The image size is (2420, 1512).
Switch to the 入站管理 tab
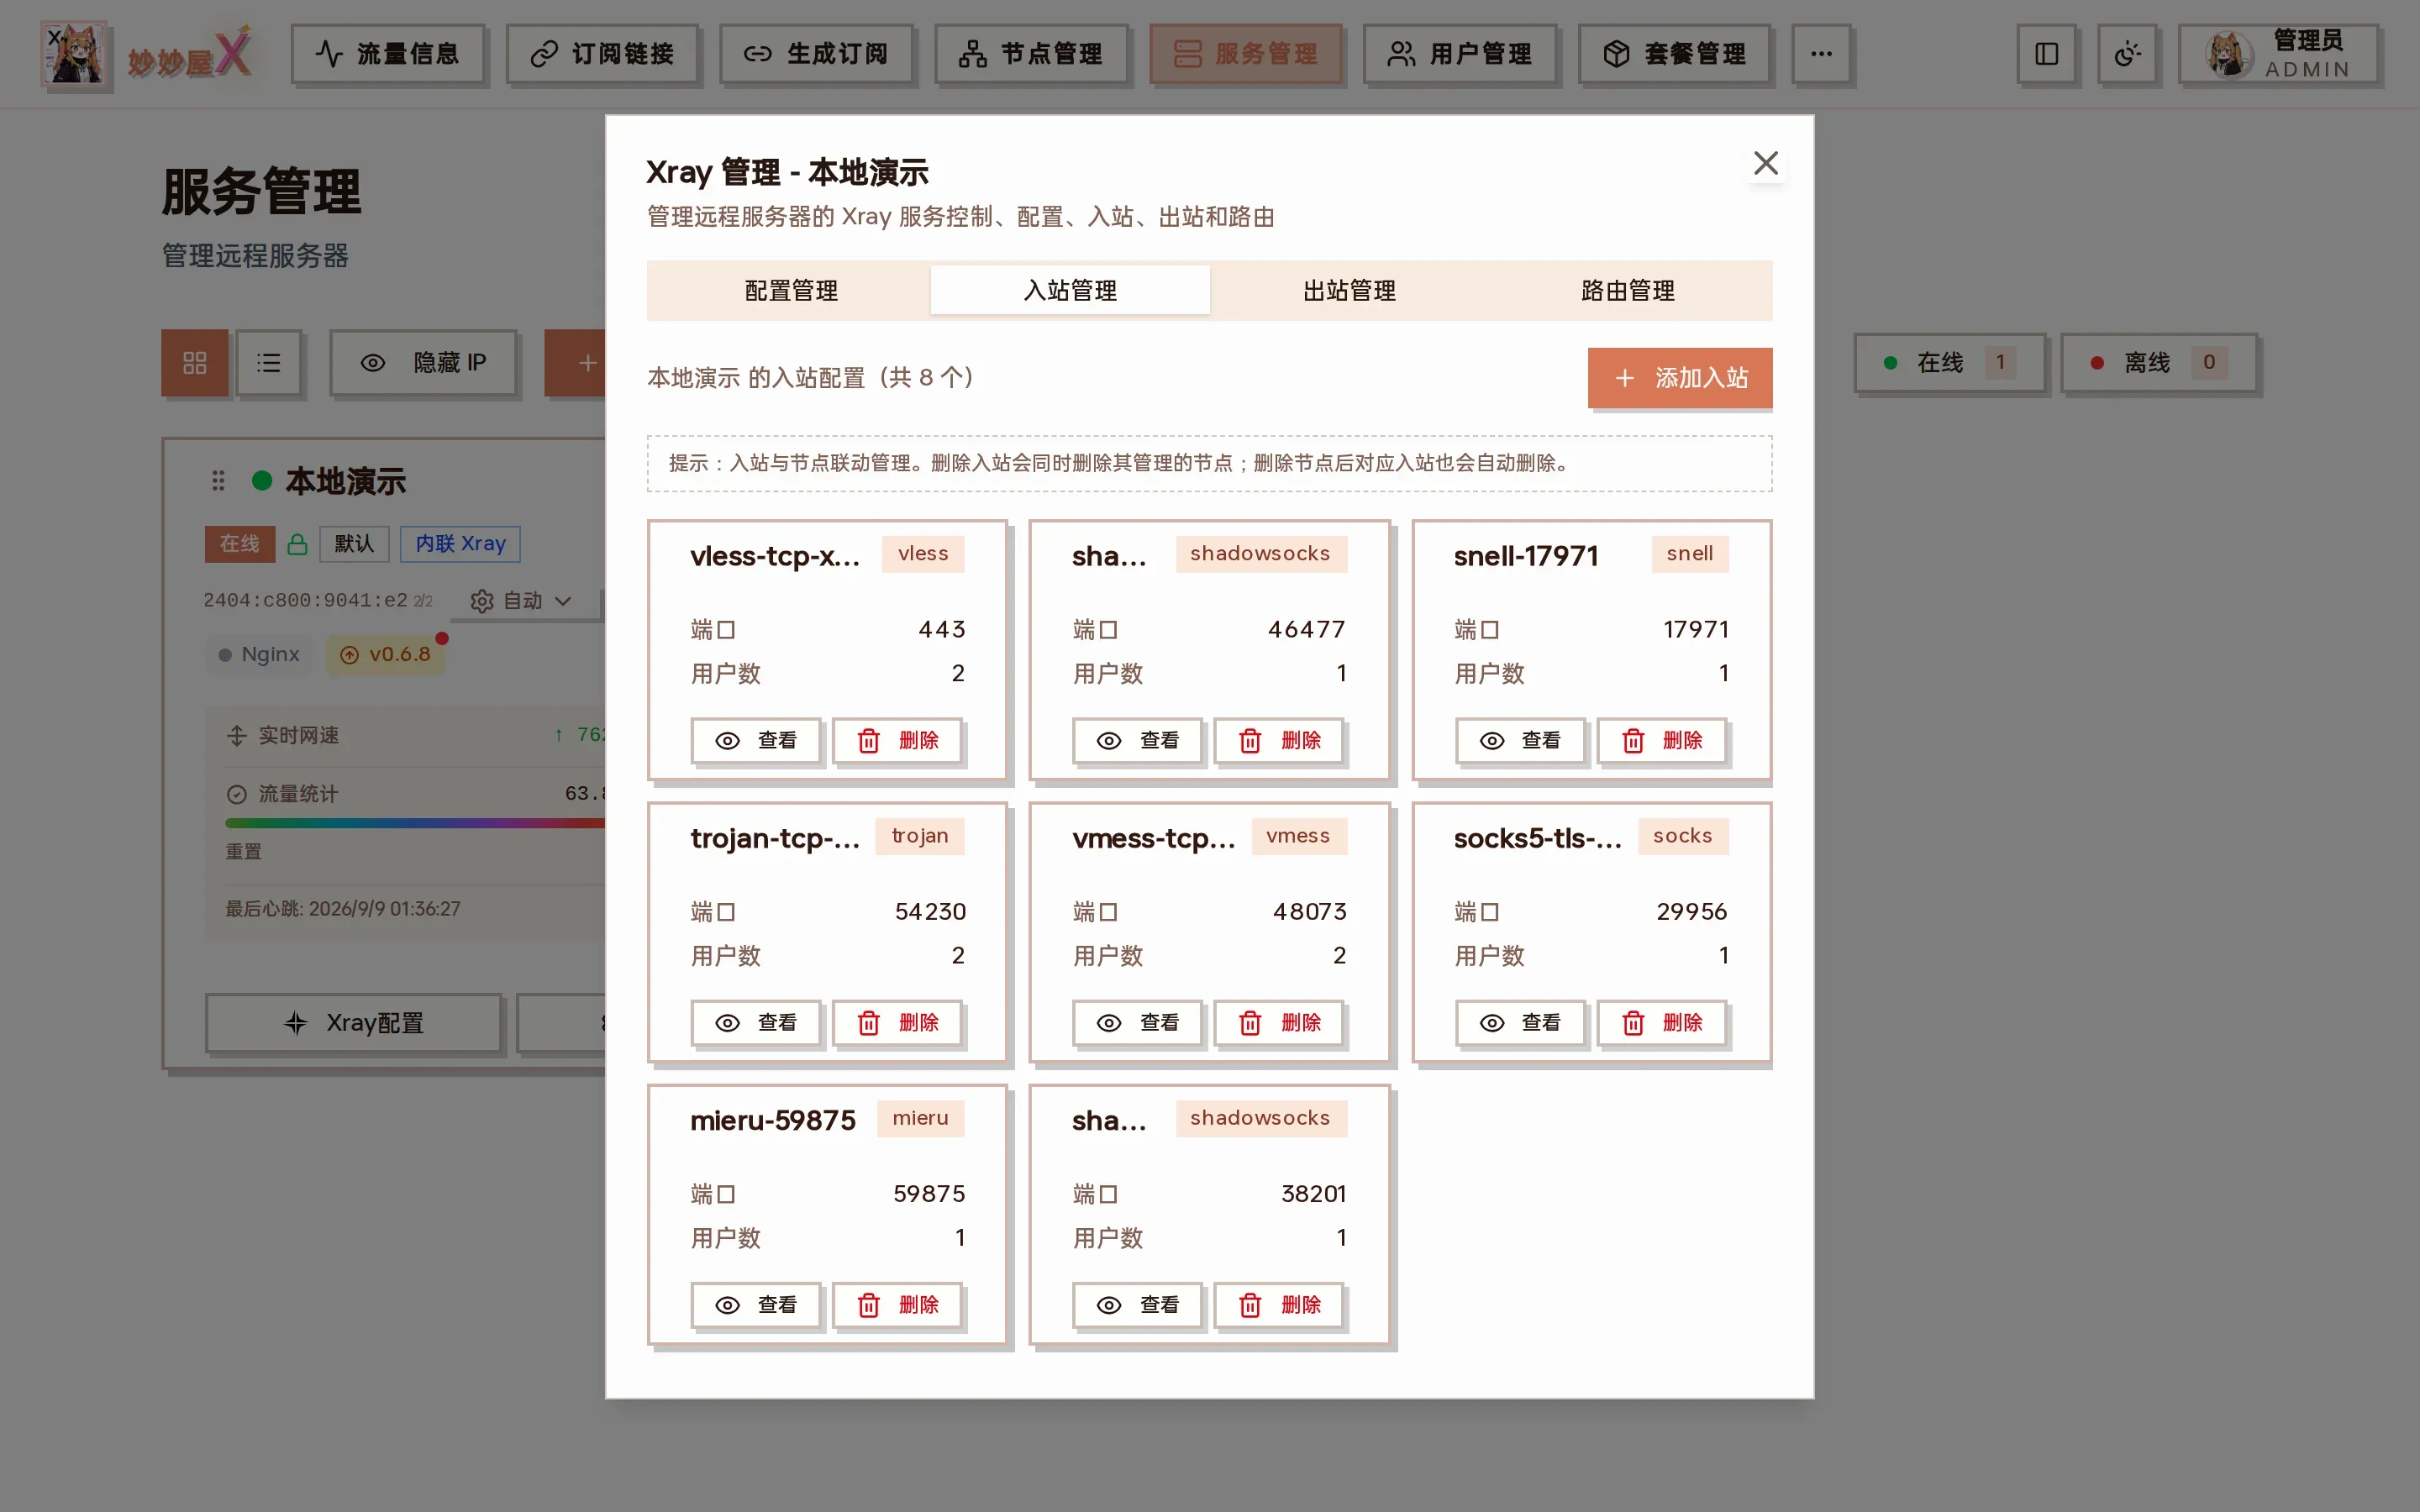pyautogui.click(x=1070, y=291)
